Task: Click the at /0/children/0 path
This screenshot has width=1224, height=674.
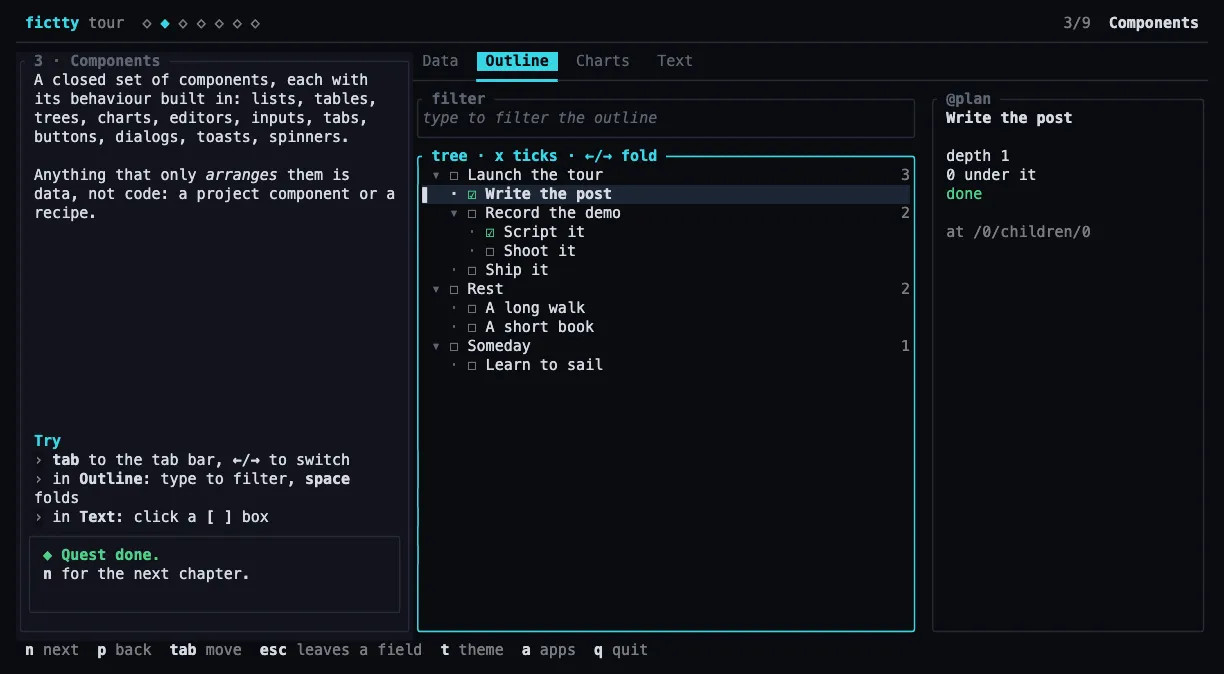Action: 1018,232
